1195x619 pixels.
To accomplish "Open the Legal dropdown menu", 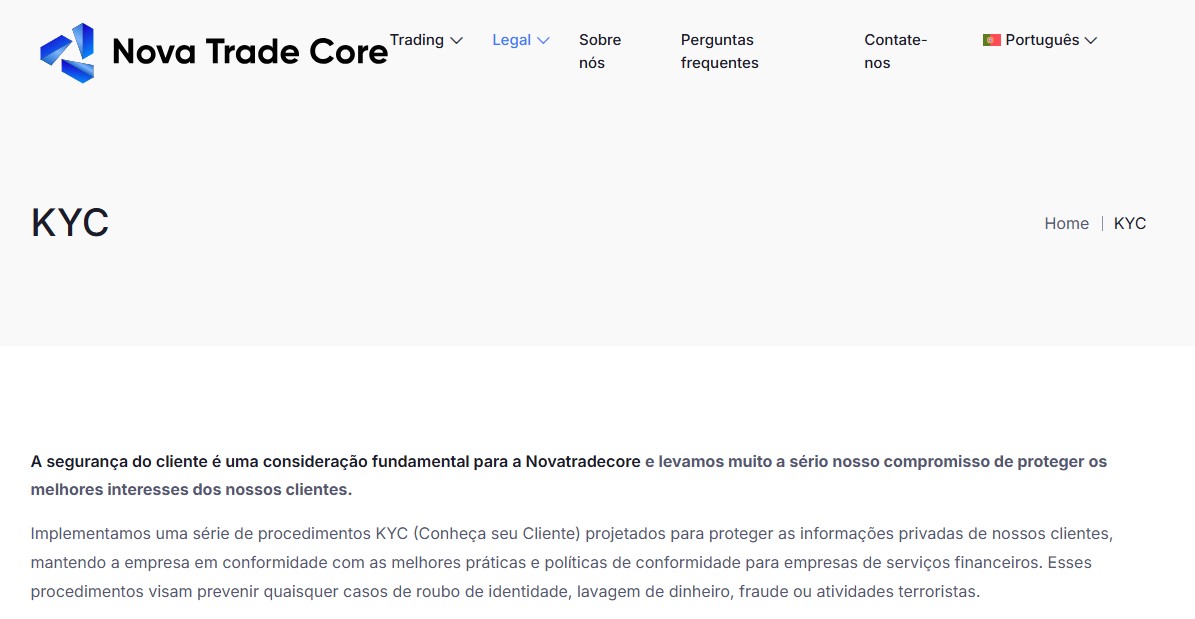I will 512,40.
